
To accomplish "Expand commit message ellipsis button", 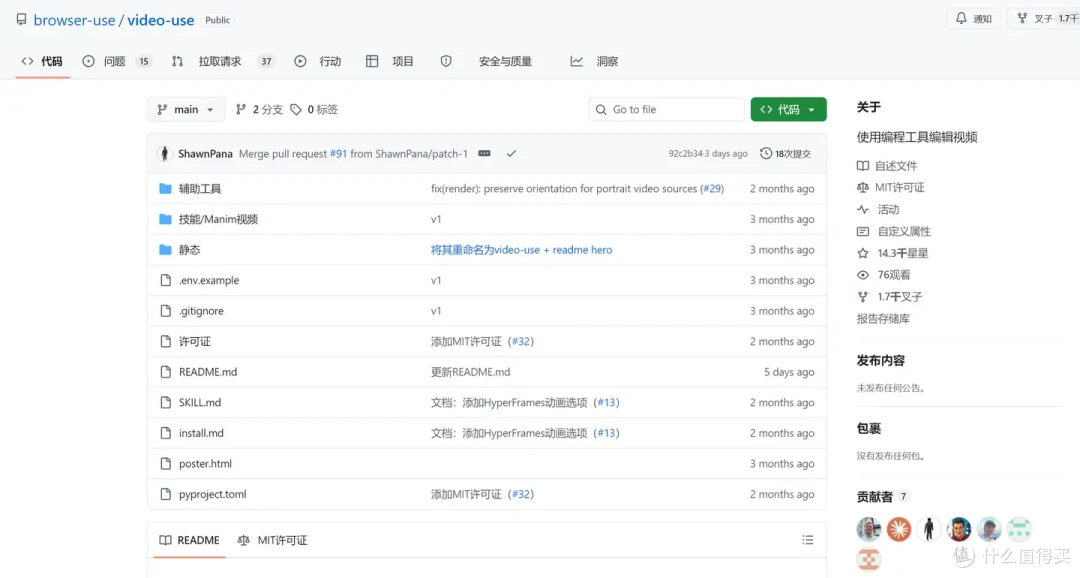I will click(484, 154).
